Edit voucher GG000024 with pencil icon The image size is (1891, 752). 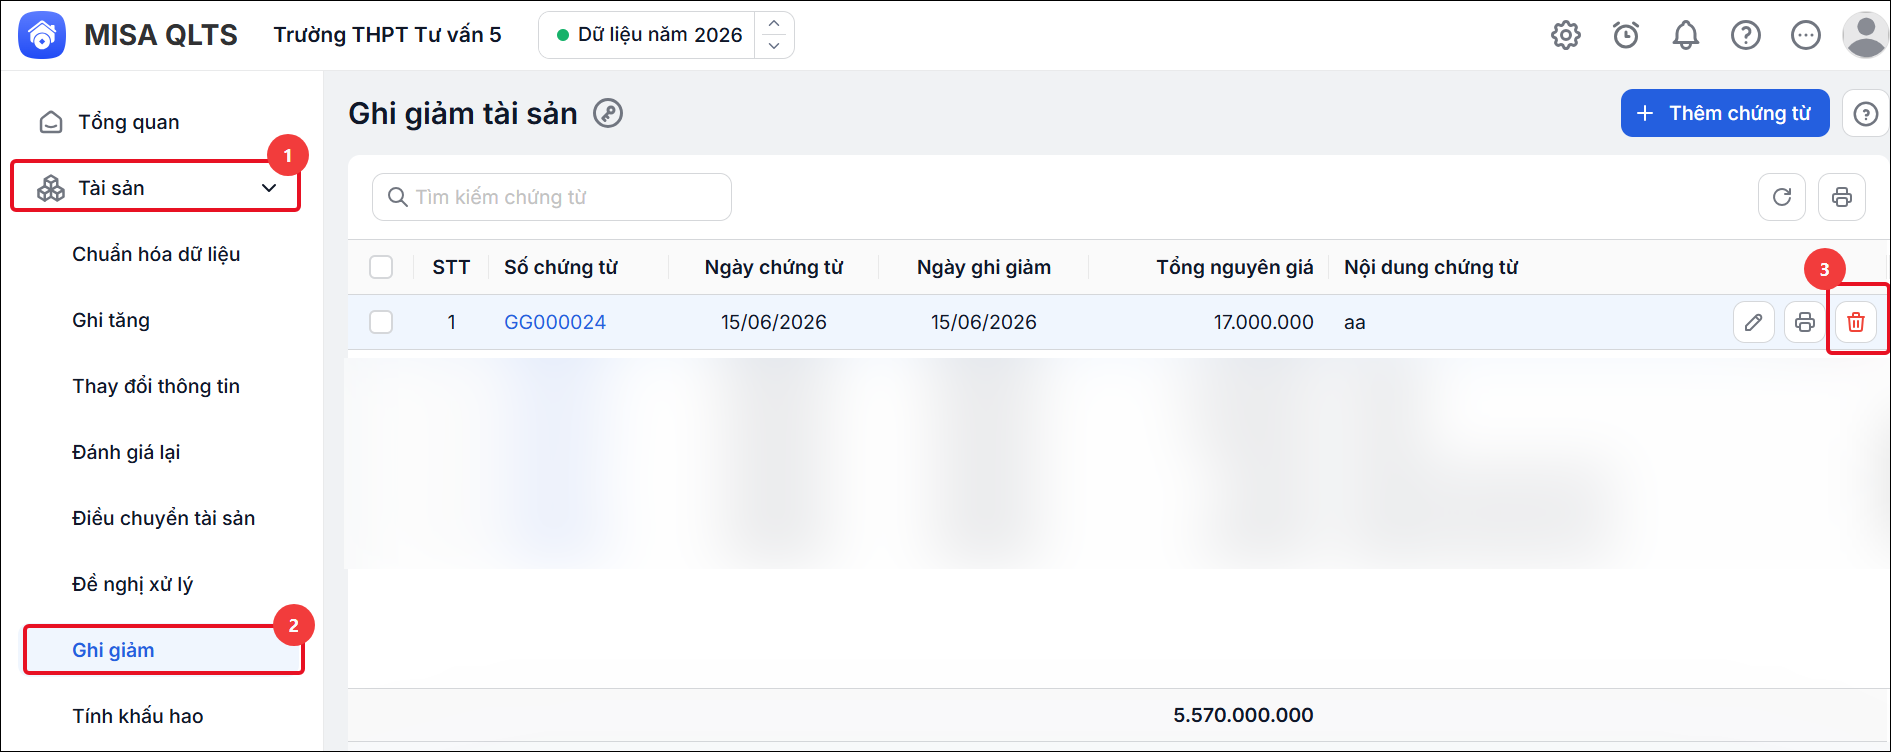1754,322
